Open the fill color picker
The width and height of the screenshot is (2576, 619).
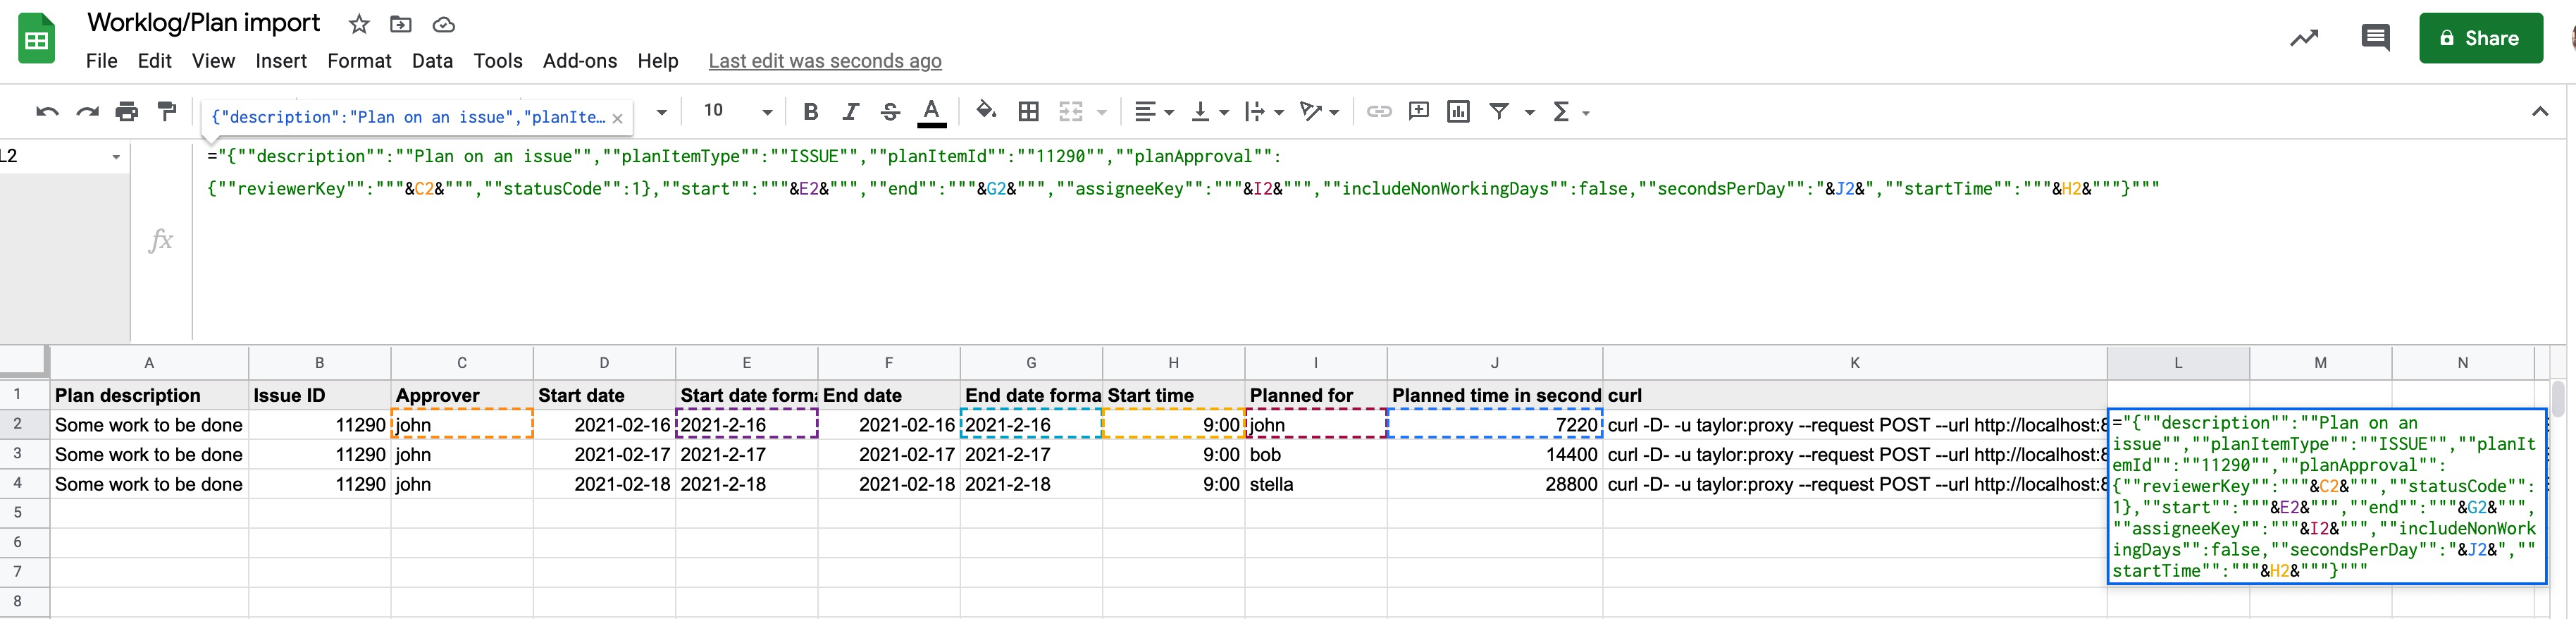tap(986, 111)
